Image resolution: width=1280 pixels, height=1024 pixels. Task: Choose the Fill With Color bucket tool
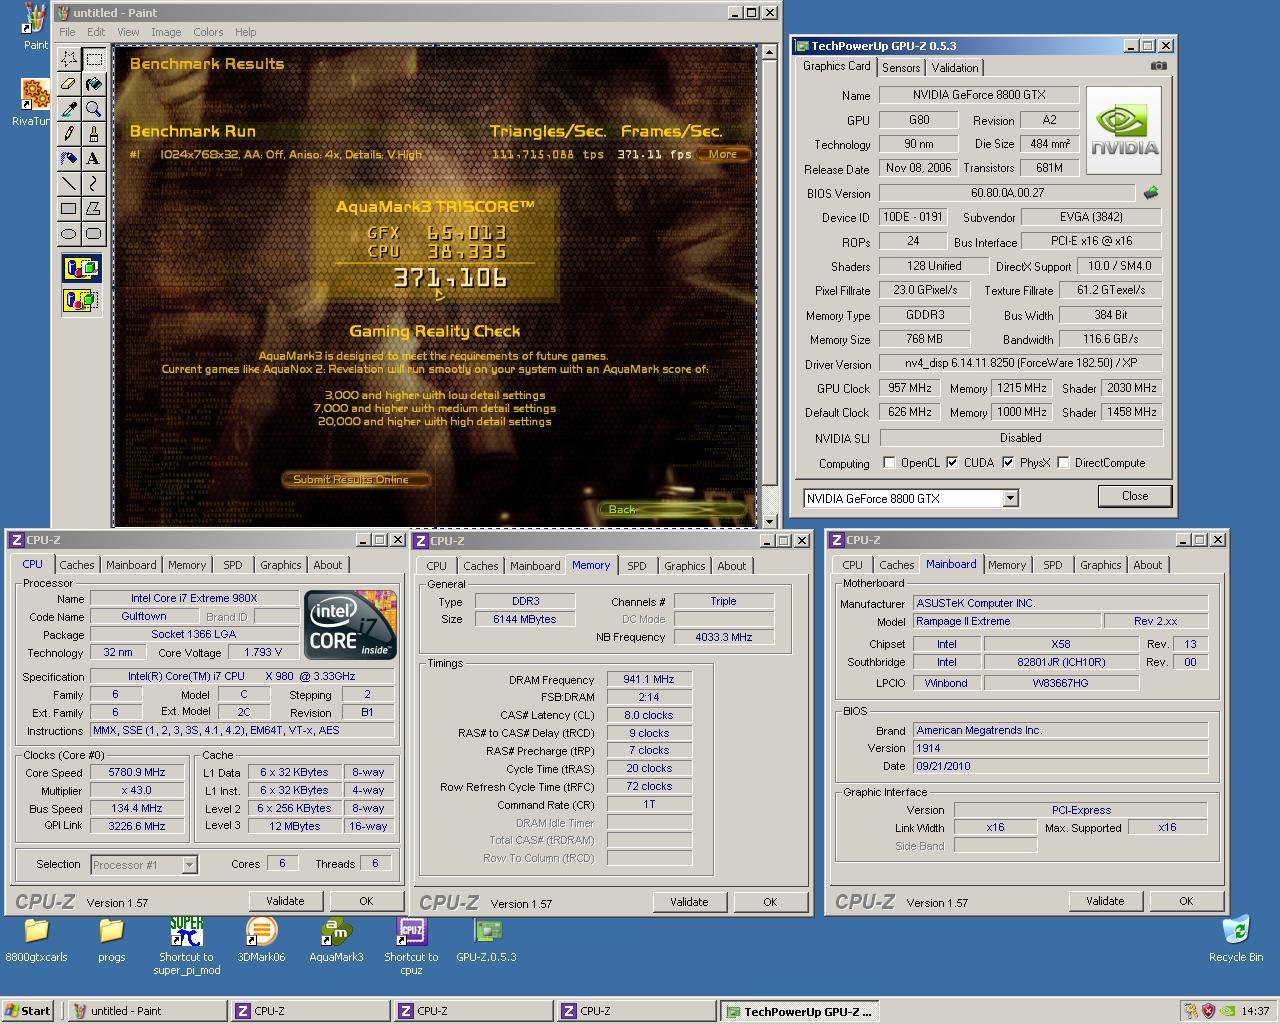pyautogui.click(x=94, y=84)
